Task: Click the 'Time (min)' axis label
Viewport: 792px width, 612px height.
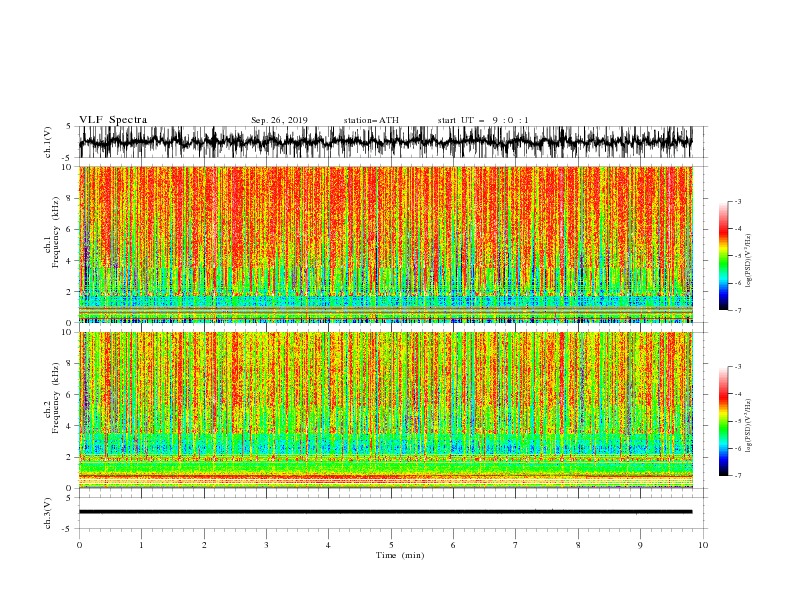Action: 400,555
